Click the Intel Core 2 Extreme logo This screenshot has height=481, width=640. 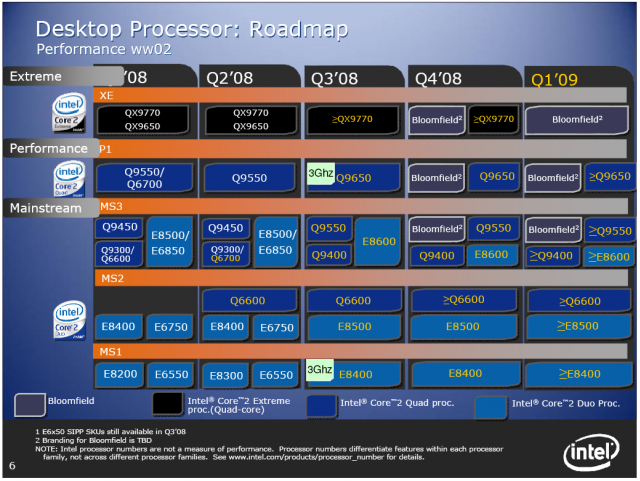click(x=69, y=113)
